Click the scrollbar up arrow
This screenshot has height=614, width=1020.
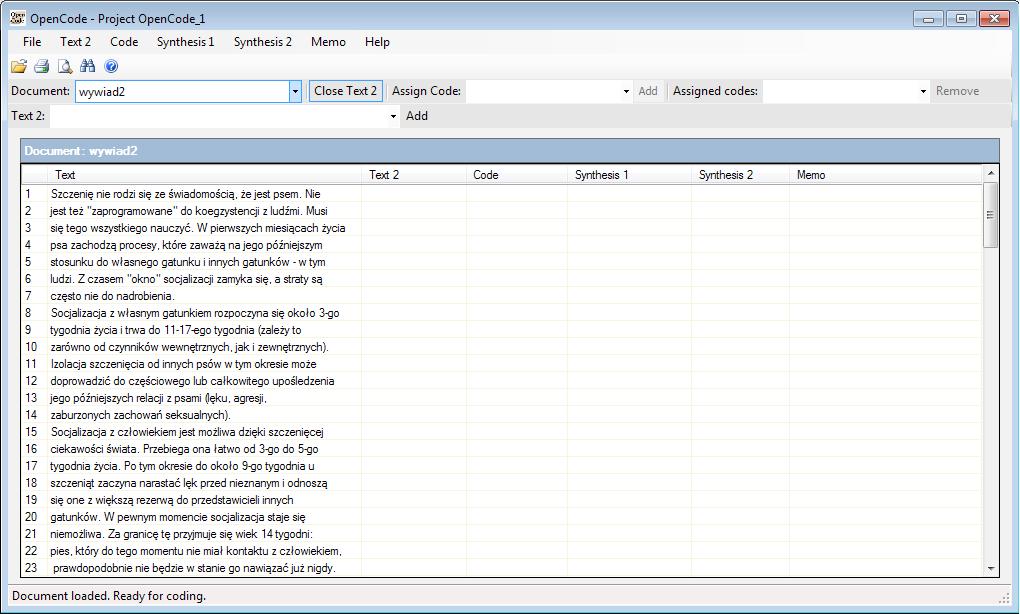991,174
